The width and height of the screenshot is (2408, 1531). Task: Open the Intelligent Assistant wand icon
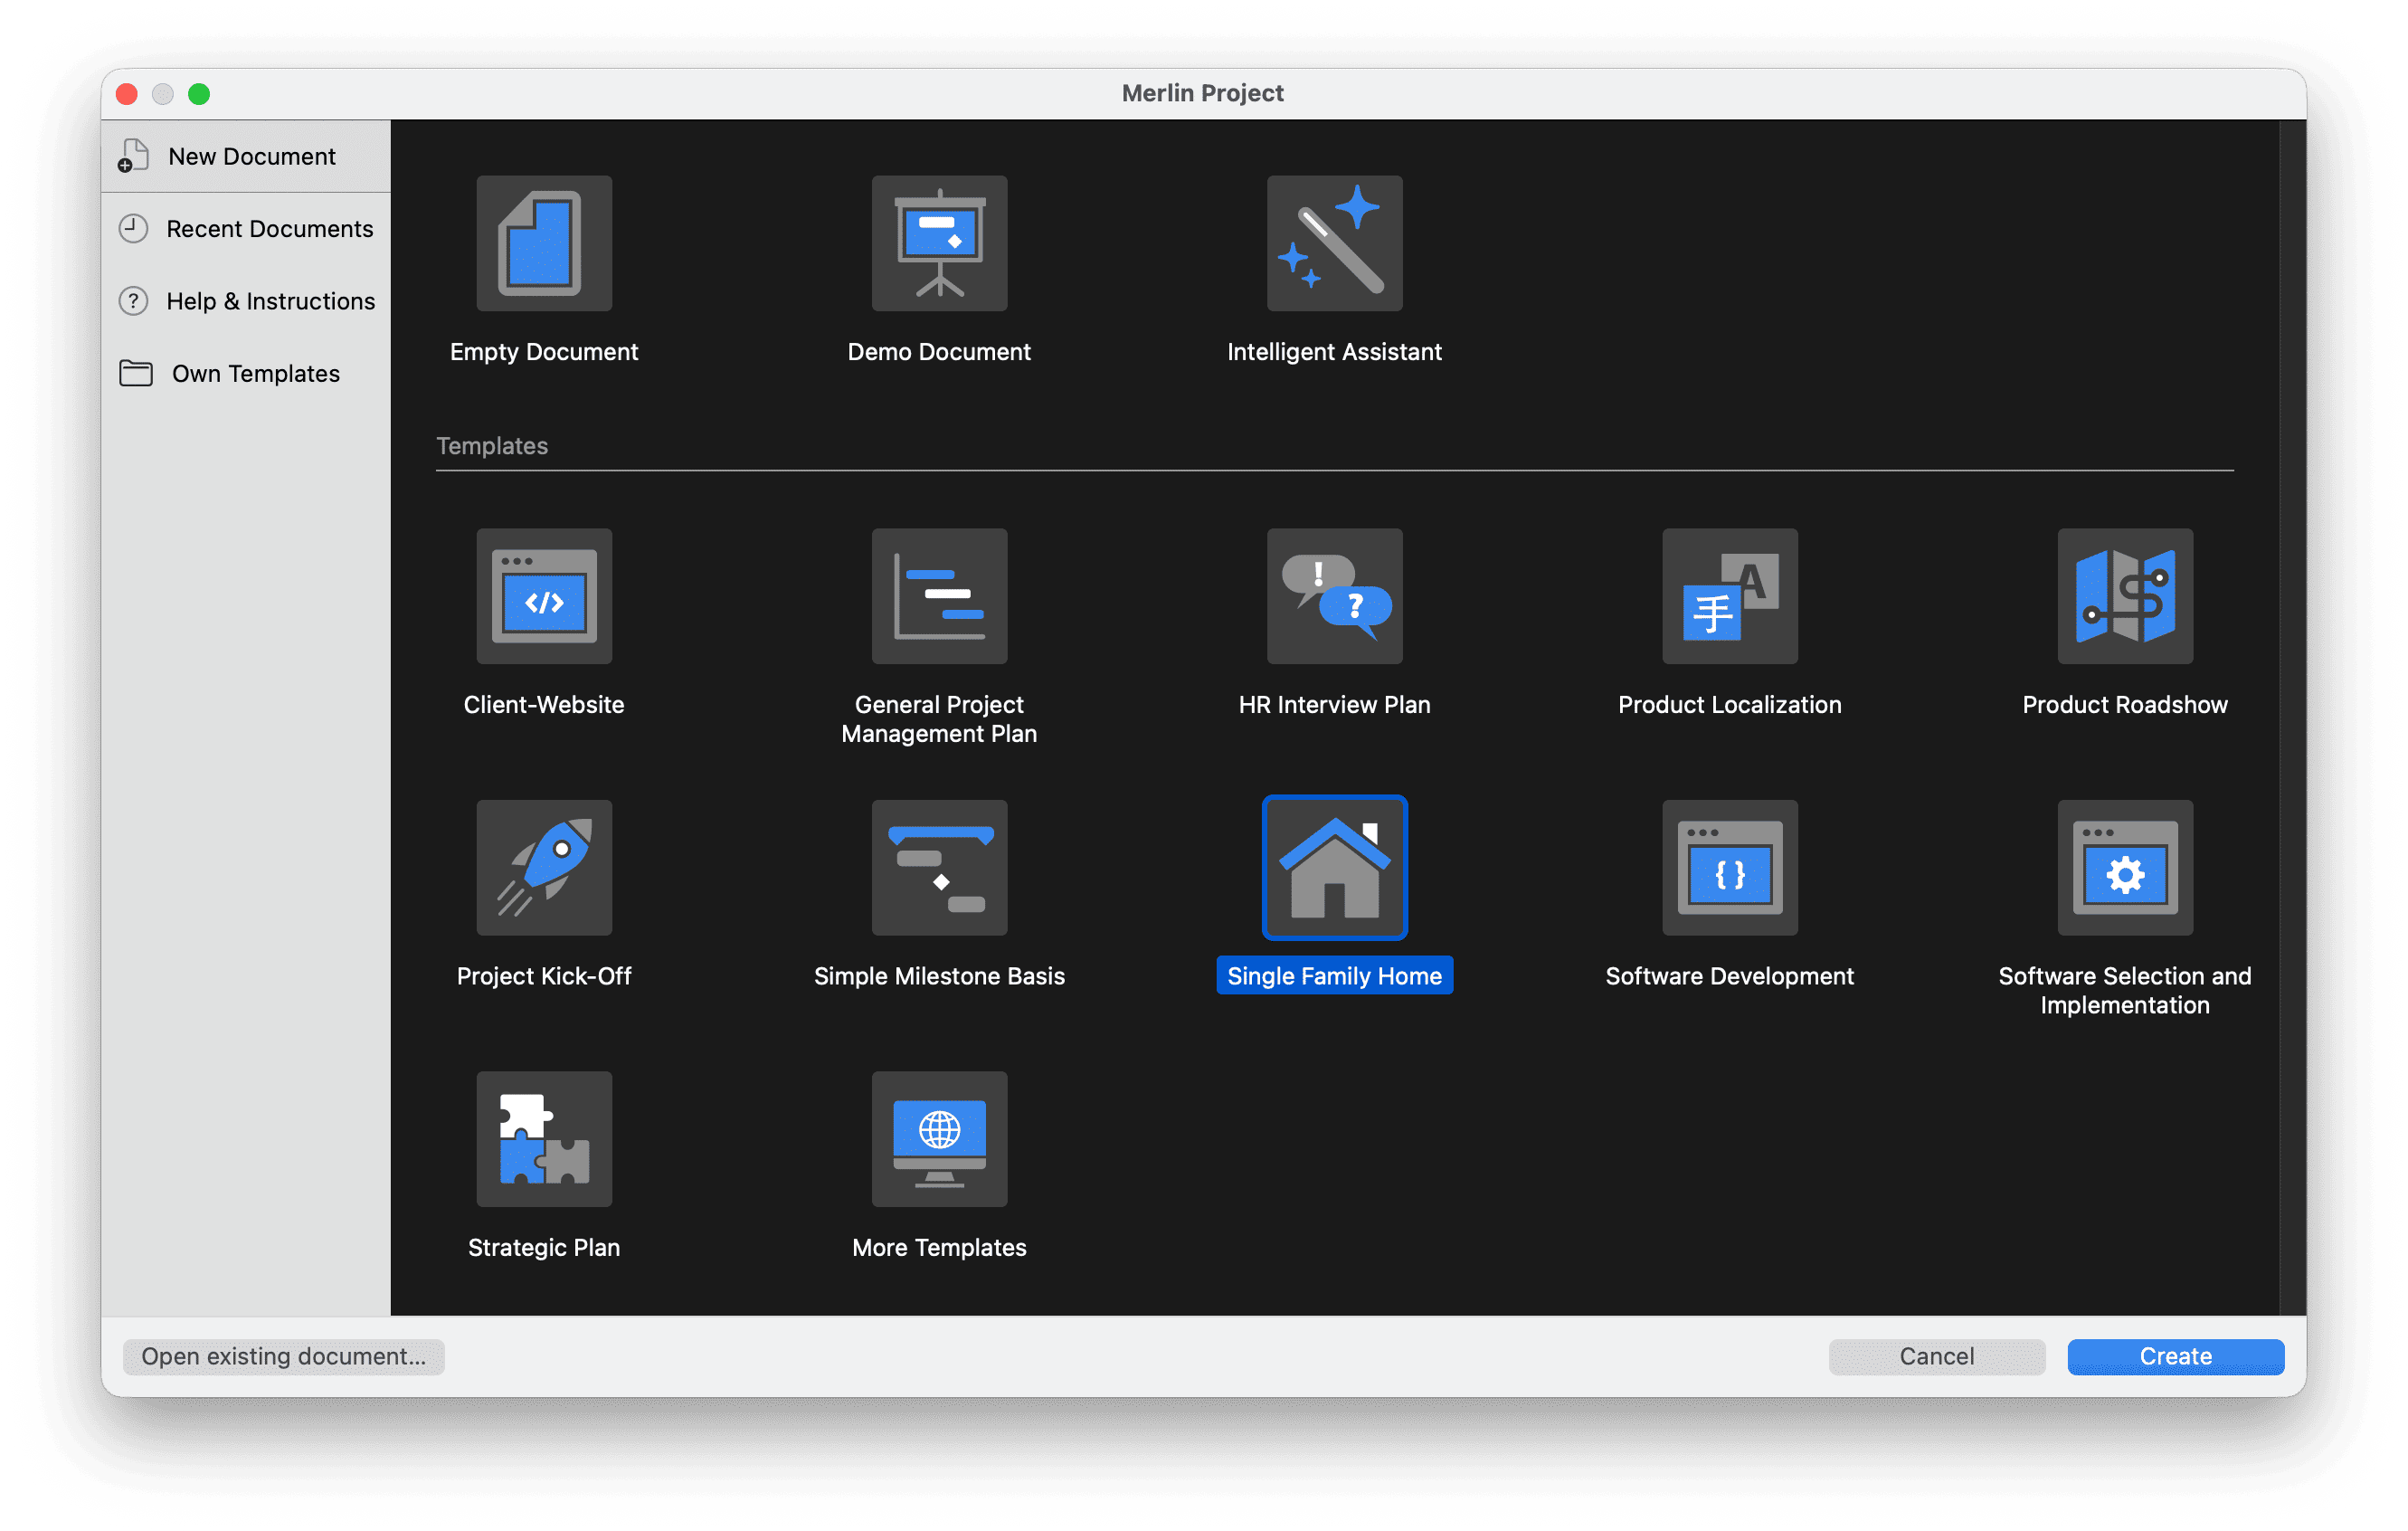pyautogui.click(x=1334, y=243)
